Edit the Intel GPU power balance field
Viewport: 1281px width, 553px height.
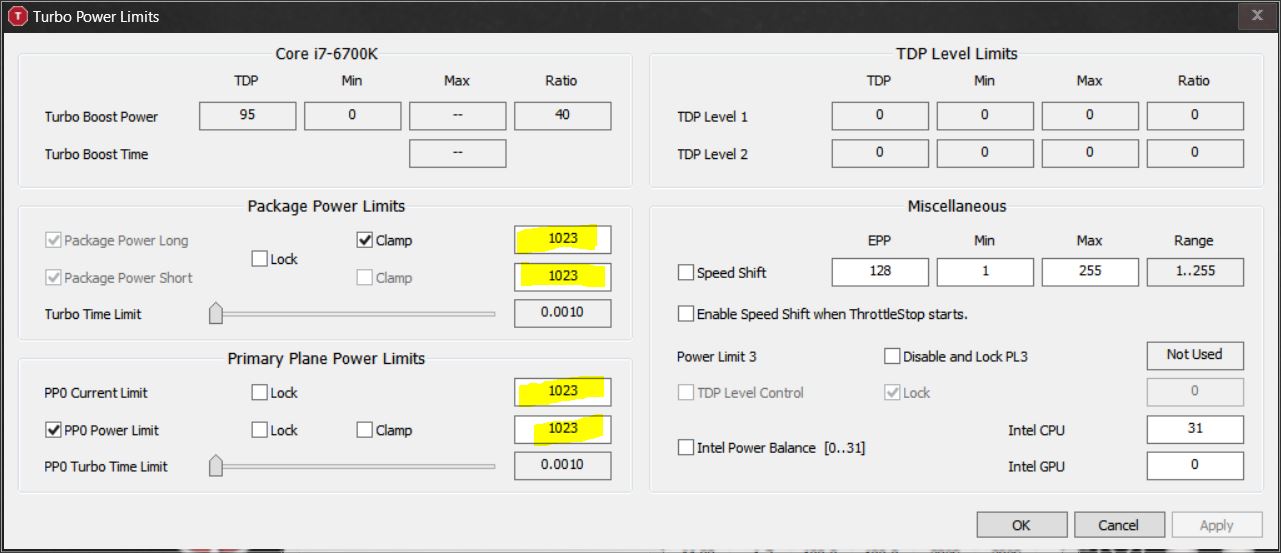click(x=1195, y=465)
